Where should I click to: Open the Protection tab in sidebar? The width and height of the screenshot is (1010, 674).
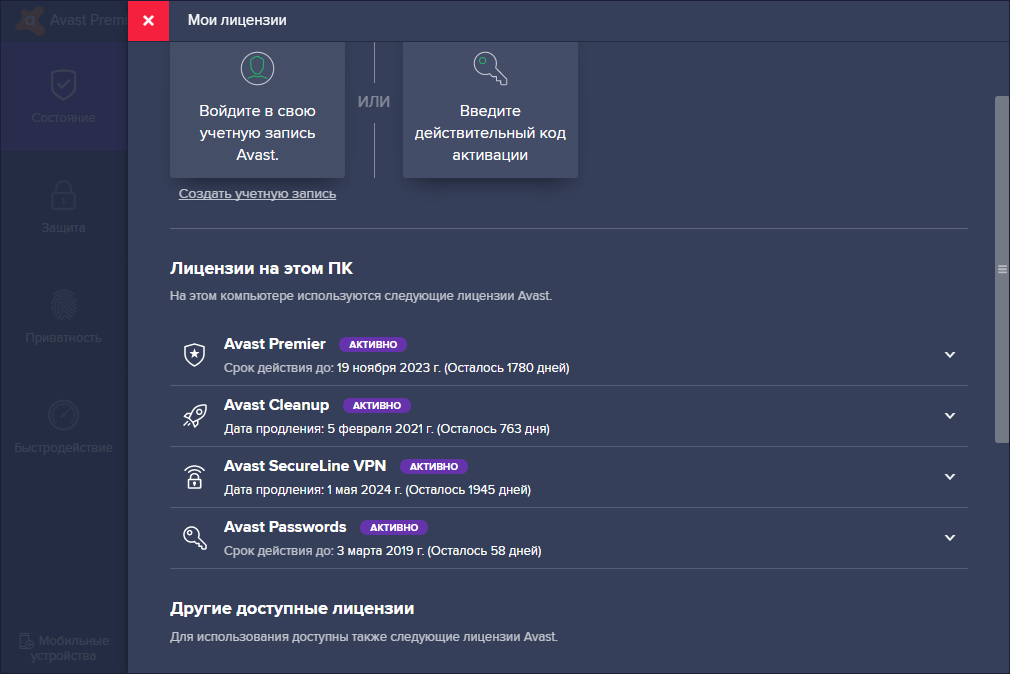click(64, 206)
